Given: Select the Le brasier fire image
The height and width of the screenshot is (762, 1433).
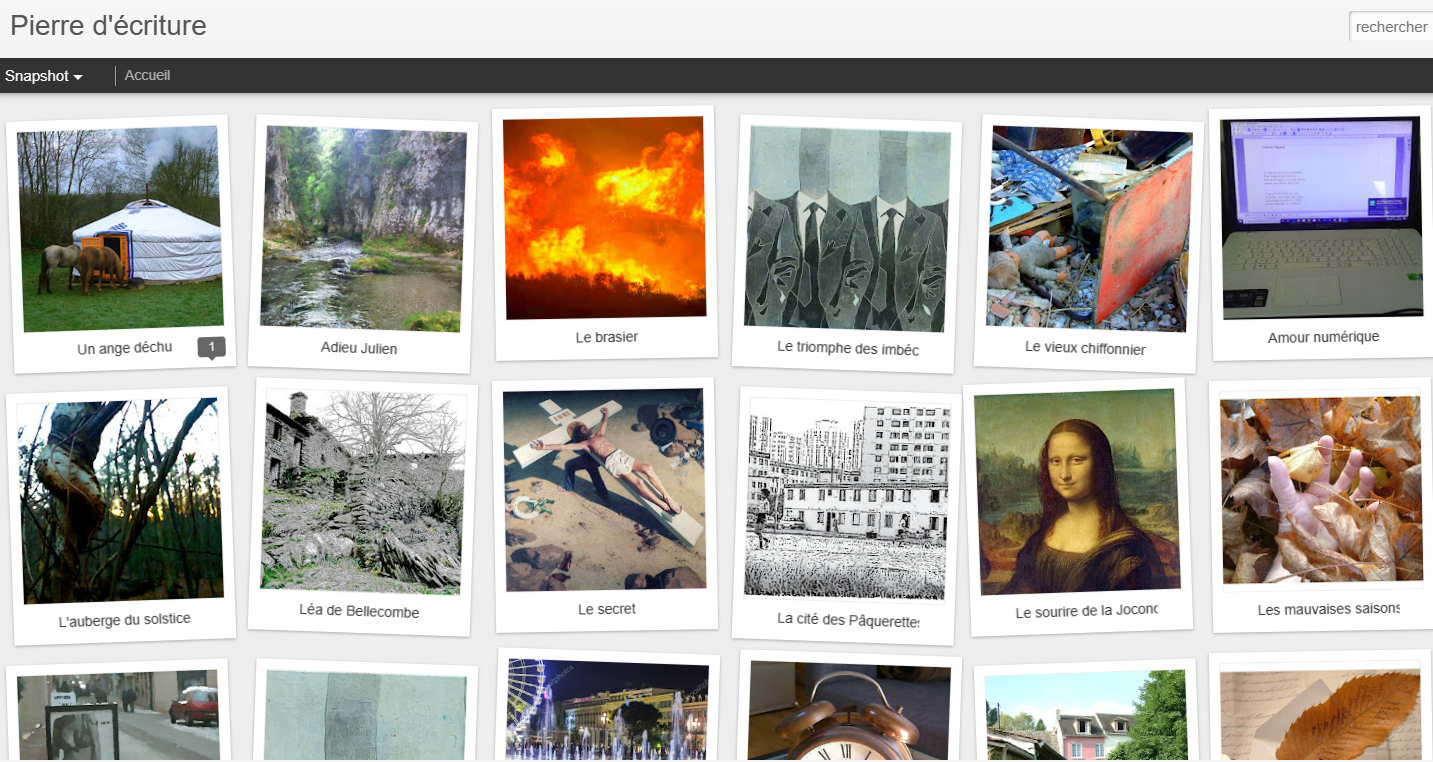Looking at the screenshot, I should click(604, 217).
